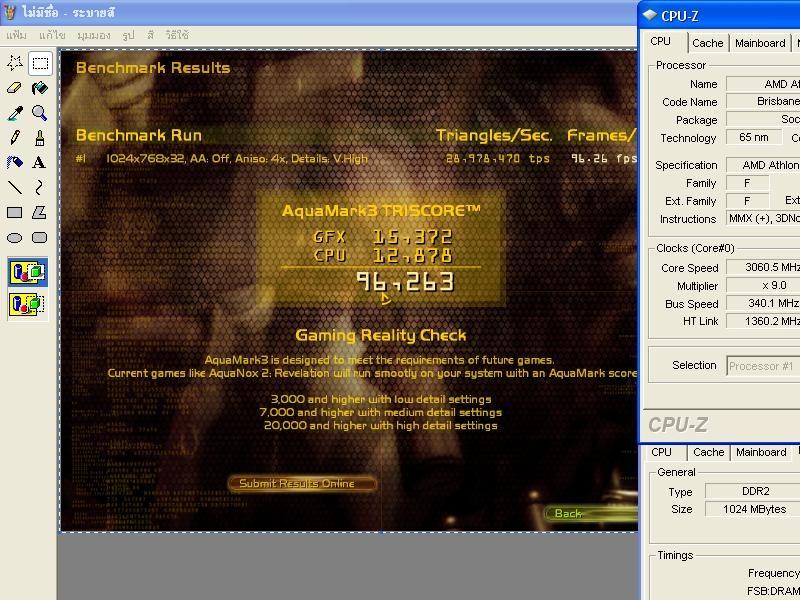Open CPU tab in the CPU-Z memory window
800x600 pixels.
tap(662, 452)
